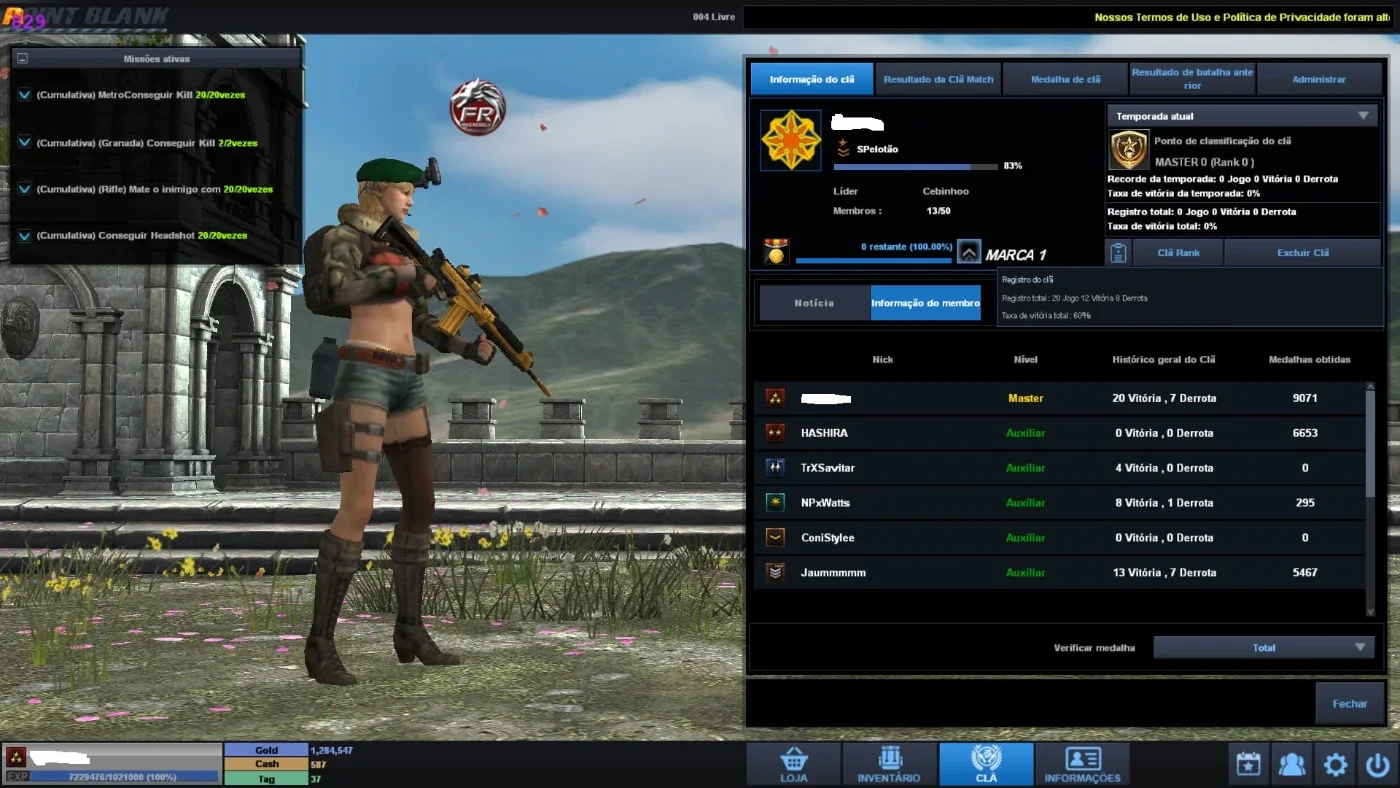Viewport: 1400px width, 788px height.
Task: Open the Medalha de clã tab
Action: coord(1066,79)
